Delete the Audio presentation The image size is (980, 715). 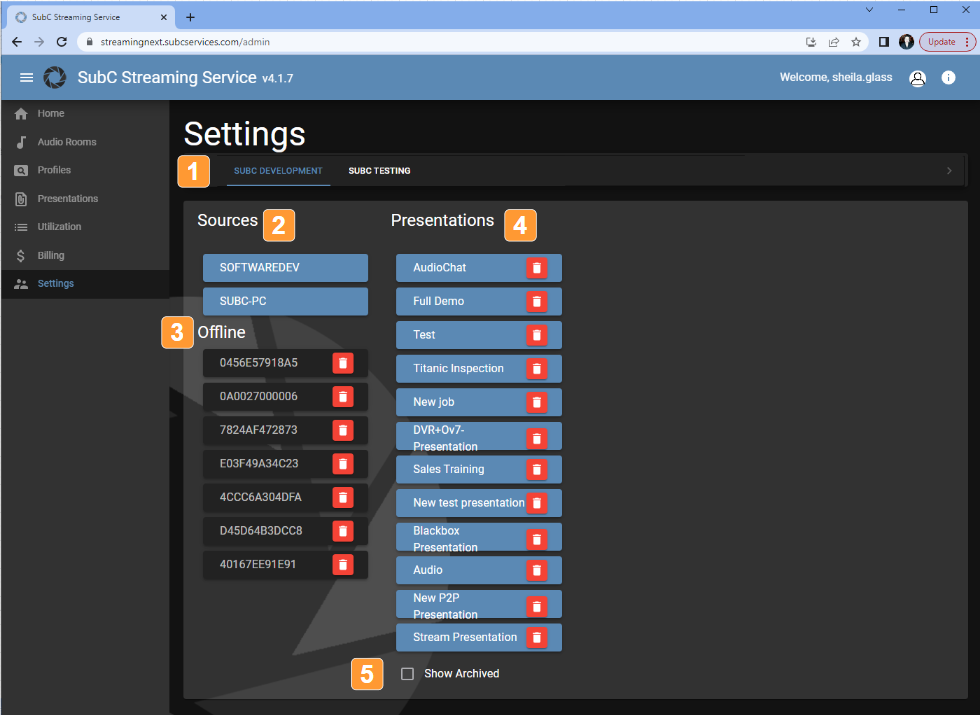pos(536,570)
